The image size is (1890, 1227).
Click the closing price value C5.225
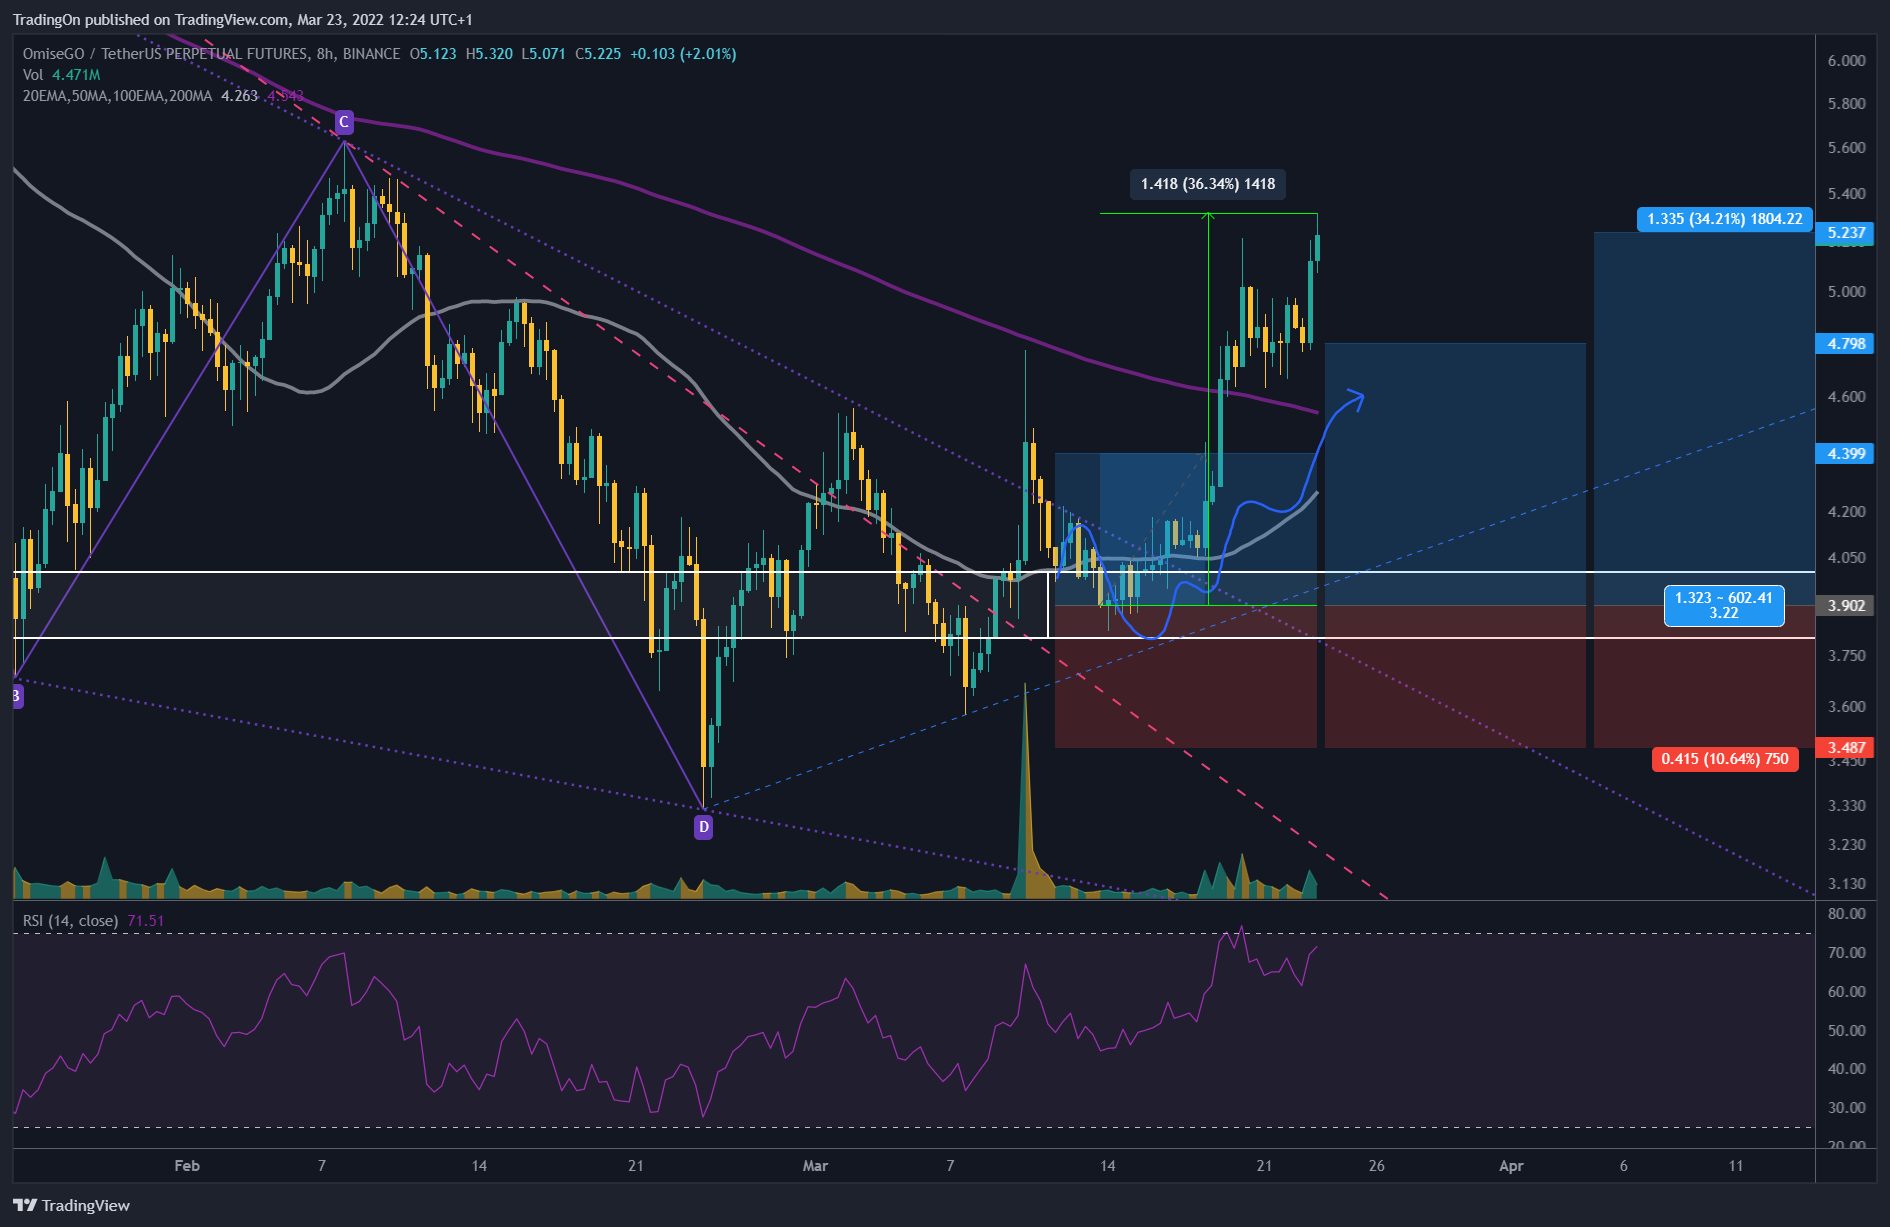coord(598,54)
